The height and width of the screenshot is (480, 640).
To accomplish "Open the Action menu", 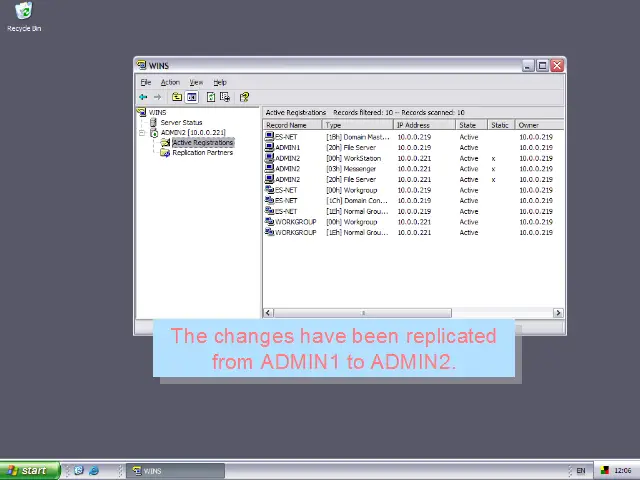I will (170, 82).
